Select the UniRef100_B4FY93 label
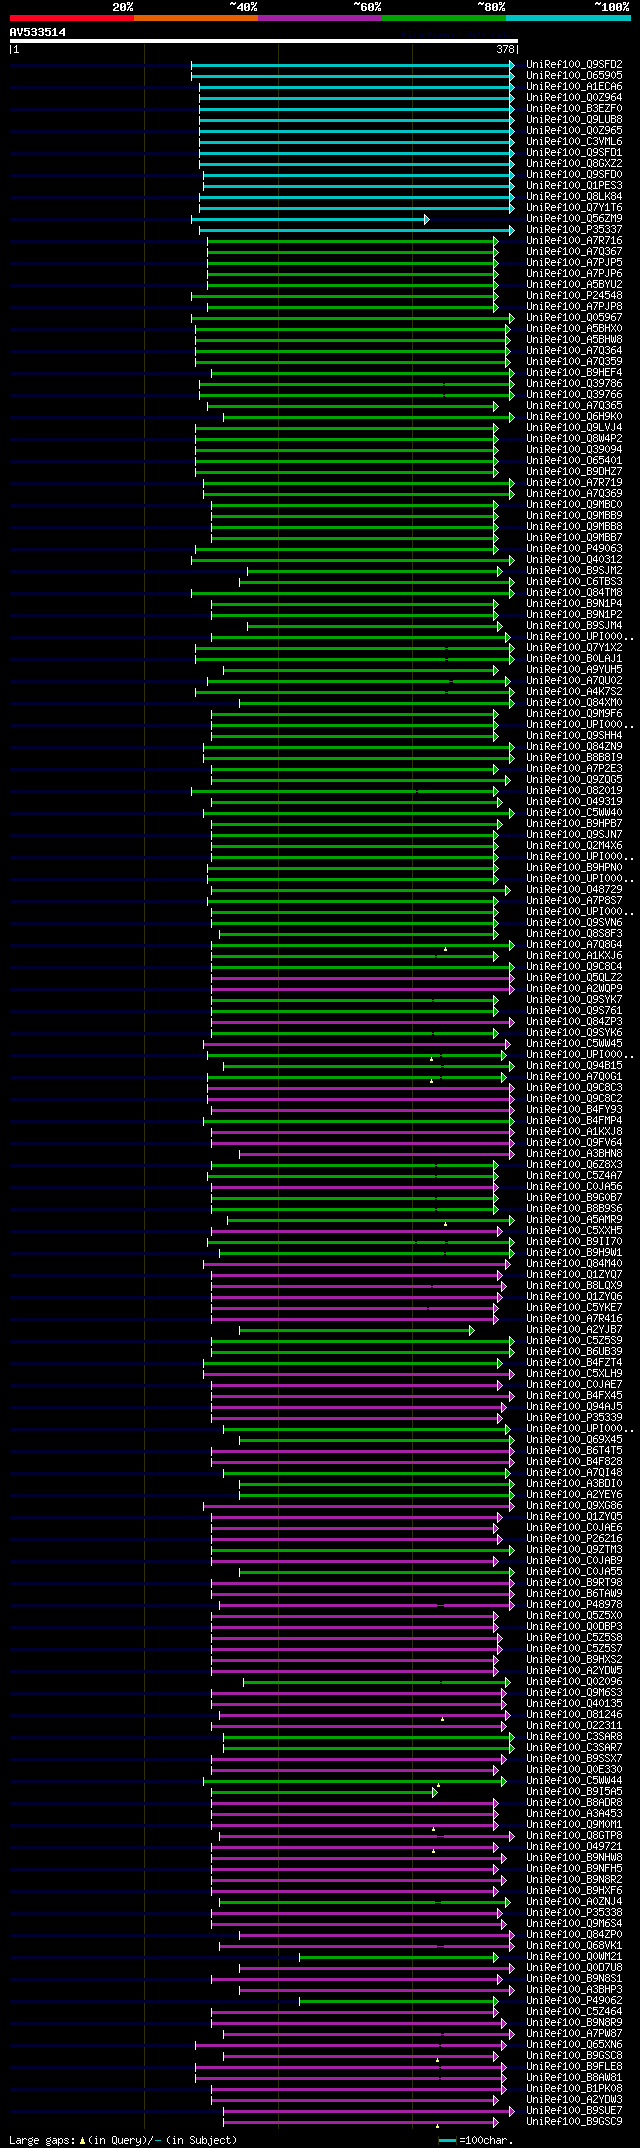Viewport: 640px width, 2148px height. pos(574,1110)
